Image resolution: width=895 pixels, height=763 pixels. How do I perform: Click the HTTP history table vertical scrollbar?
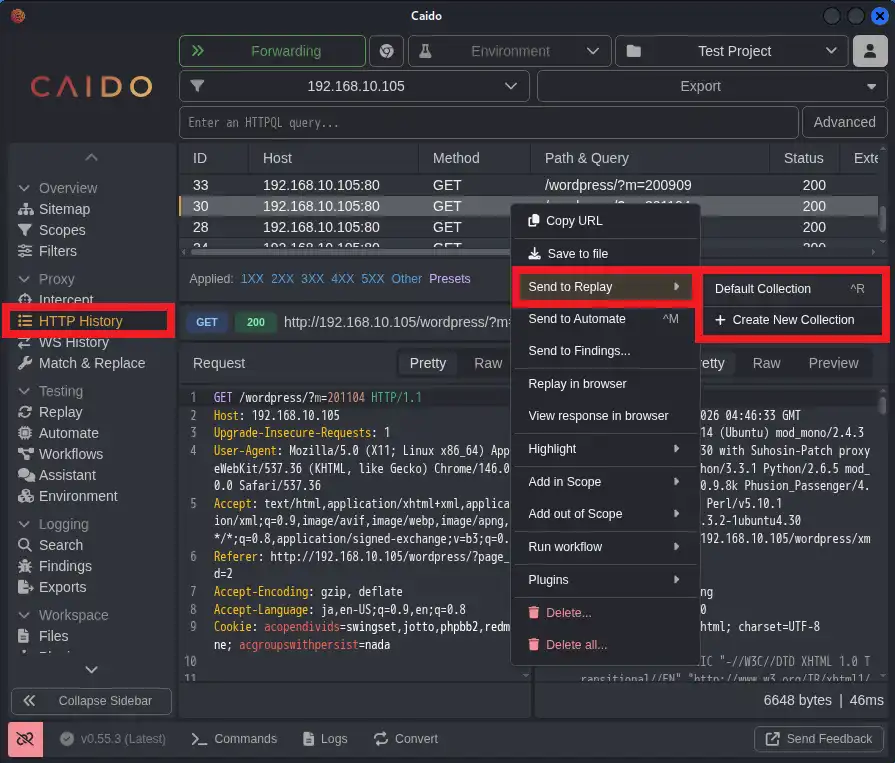coord(883,218)
